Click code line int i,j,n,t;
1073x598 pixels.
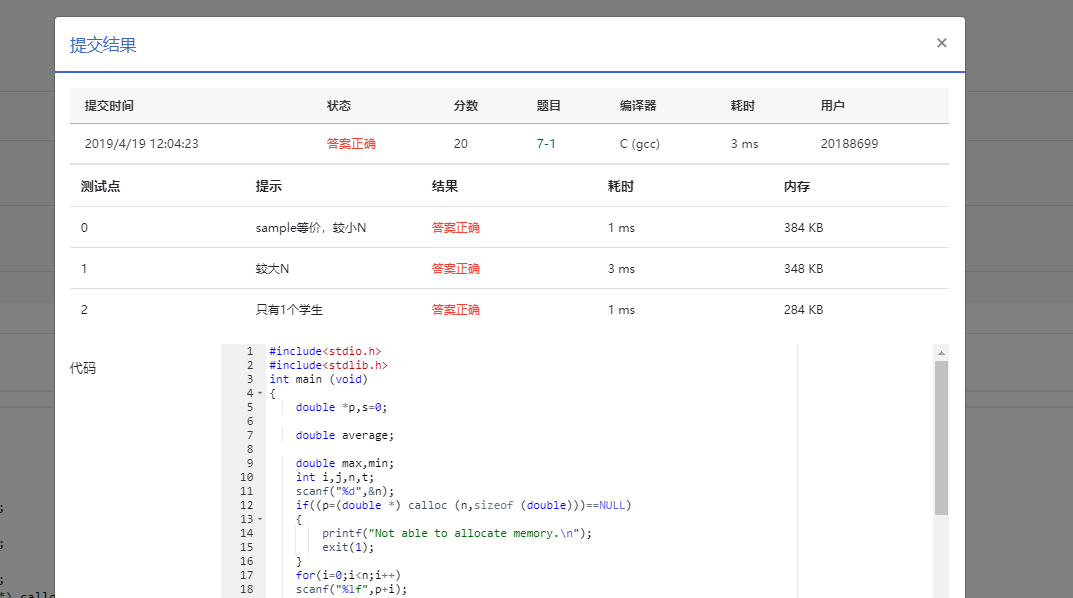tap(335, 477)
